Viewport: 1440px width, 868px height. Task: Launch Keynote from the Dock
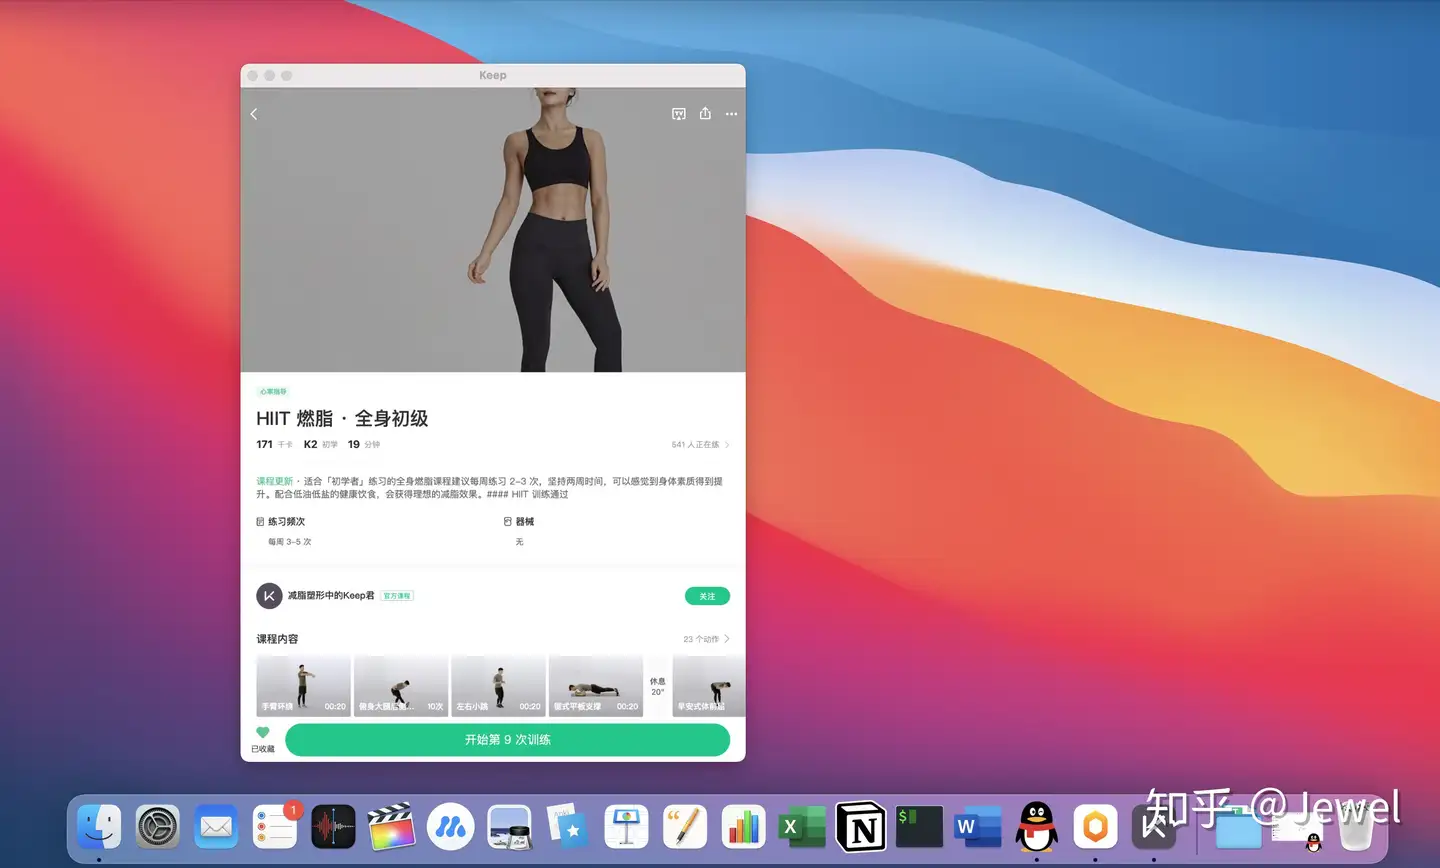point(626,827)
